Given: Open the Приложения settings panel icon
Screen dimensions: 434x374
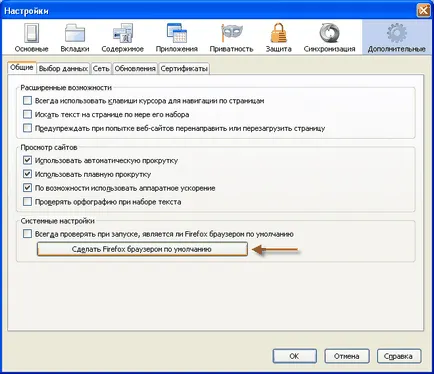Looking at the screenshot, I should pyautogui.click(x=177, y=37).
